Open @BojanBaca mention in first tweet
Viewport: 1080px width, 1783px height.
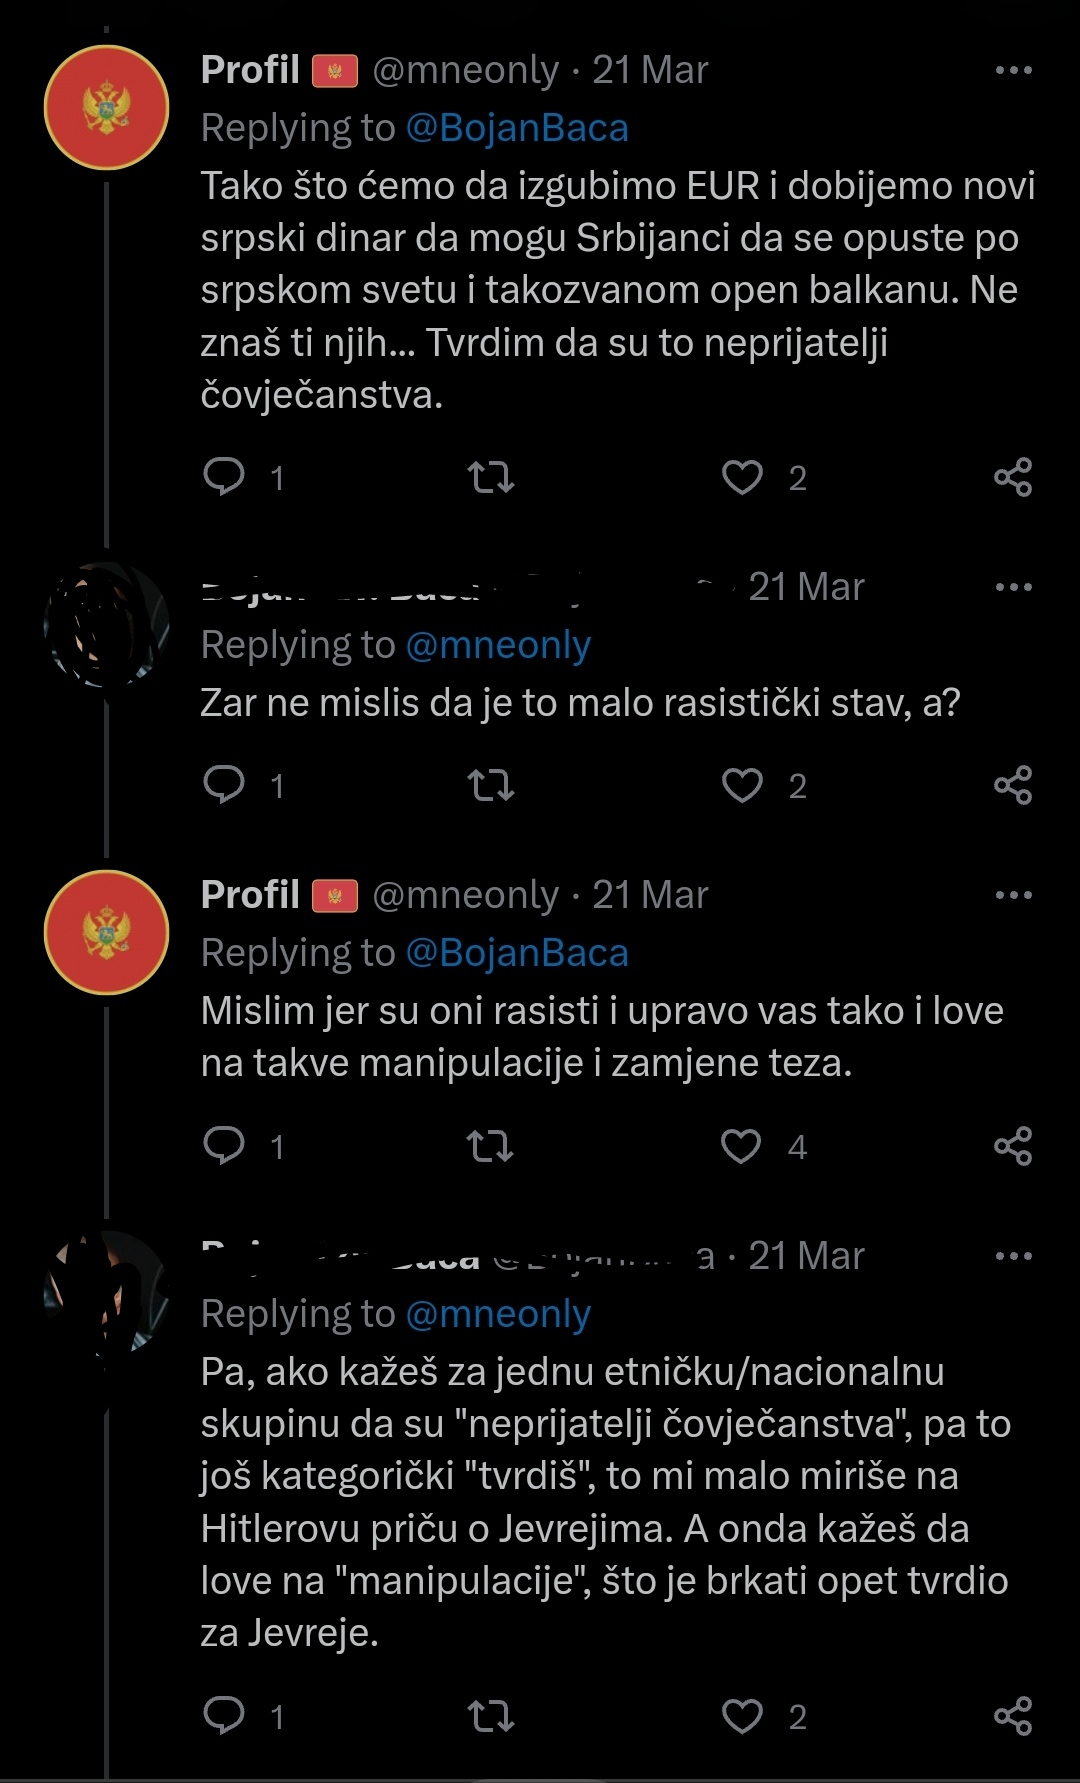click(x=517, y=128)
